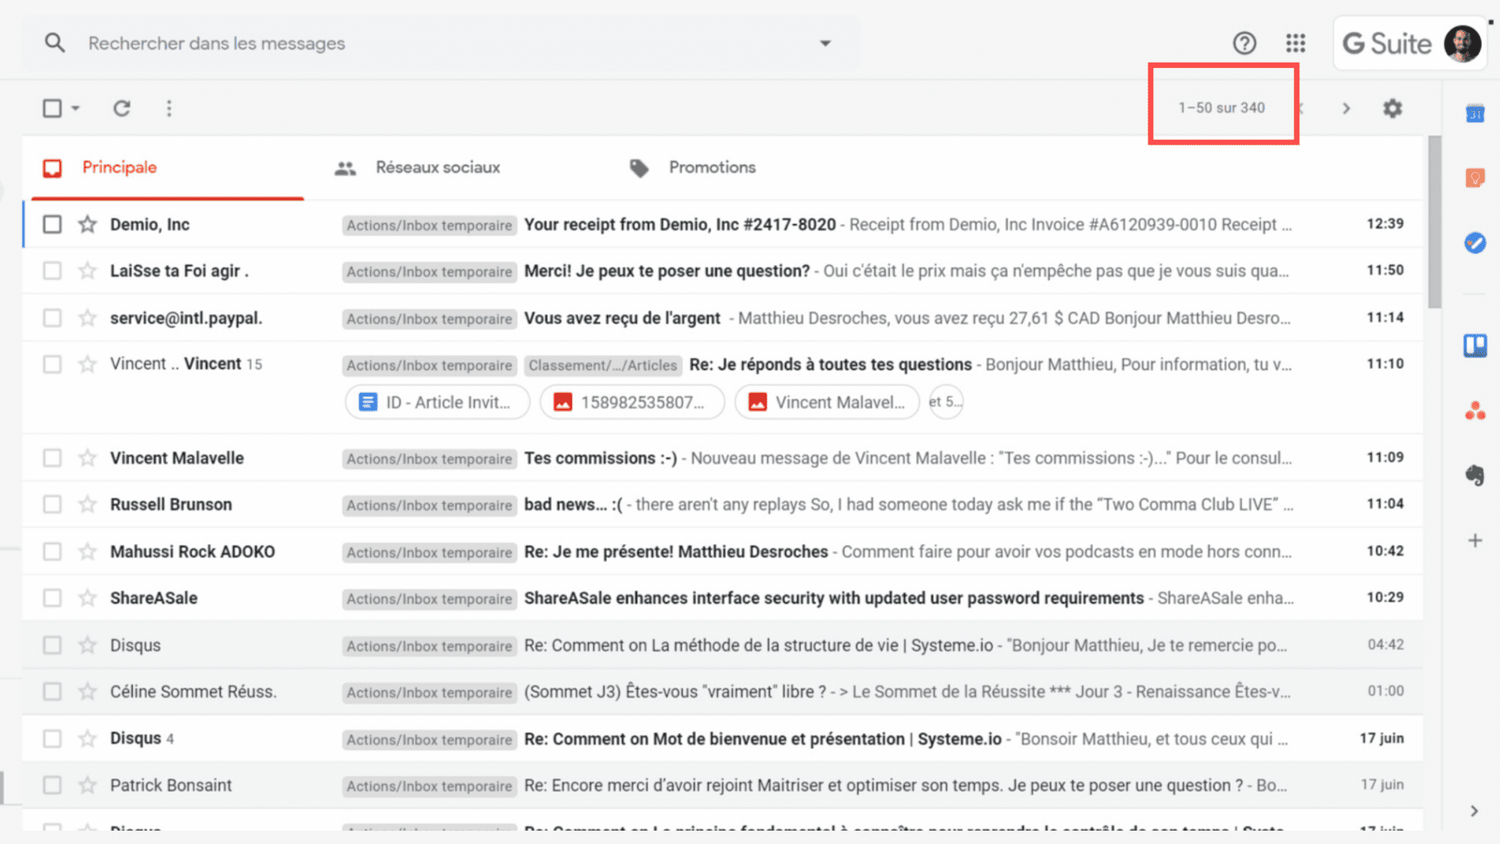Select the Vincent .. Vincent thread checkbox
Image resolution: width=1500 pixels, height=844 pixels.
pyautogui.click(x=52, y=364)
